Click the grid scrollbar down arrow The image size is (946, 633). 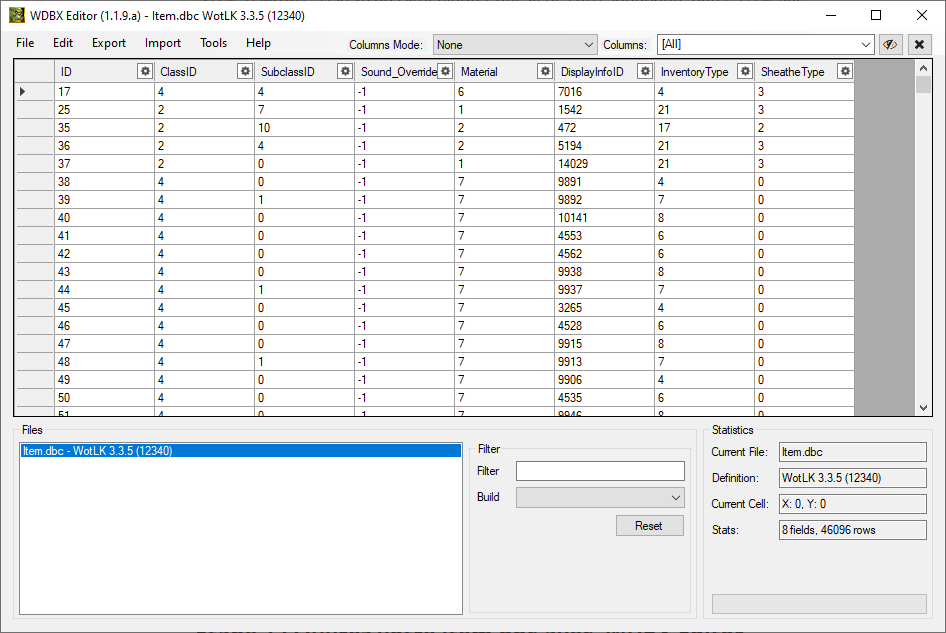point(923,408)
